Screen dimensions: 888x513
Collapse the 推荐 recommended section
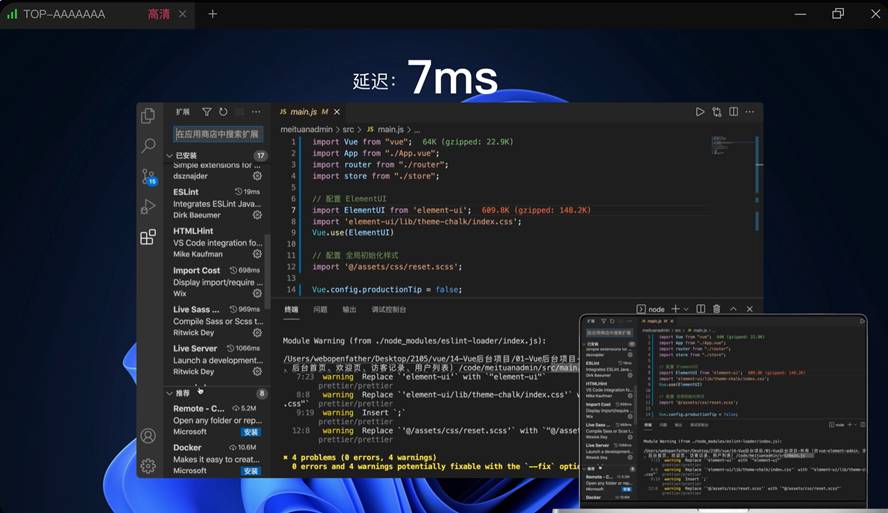[170, 393]
